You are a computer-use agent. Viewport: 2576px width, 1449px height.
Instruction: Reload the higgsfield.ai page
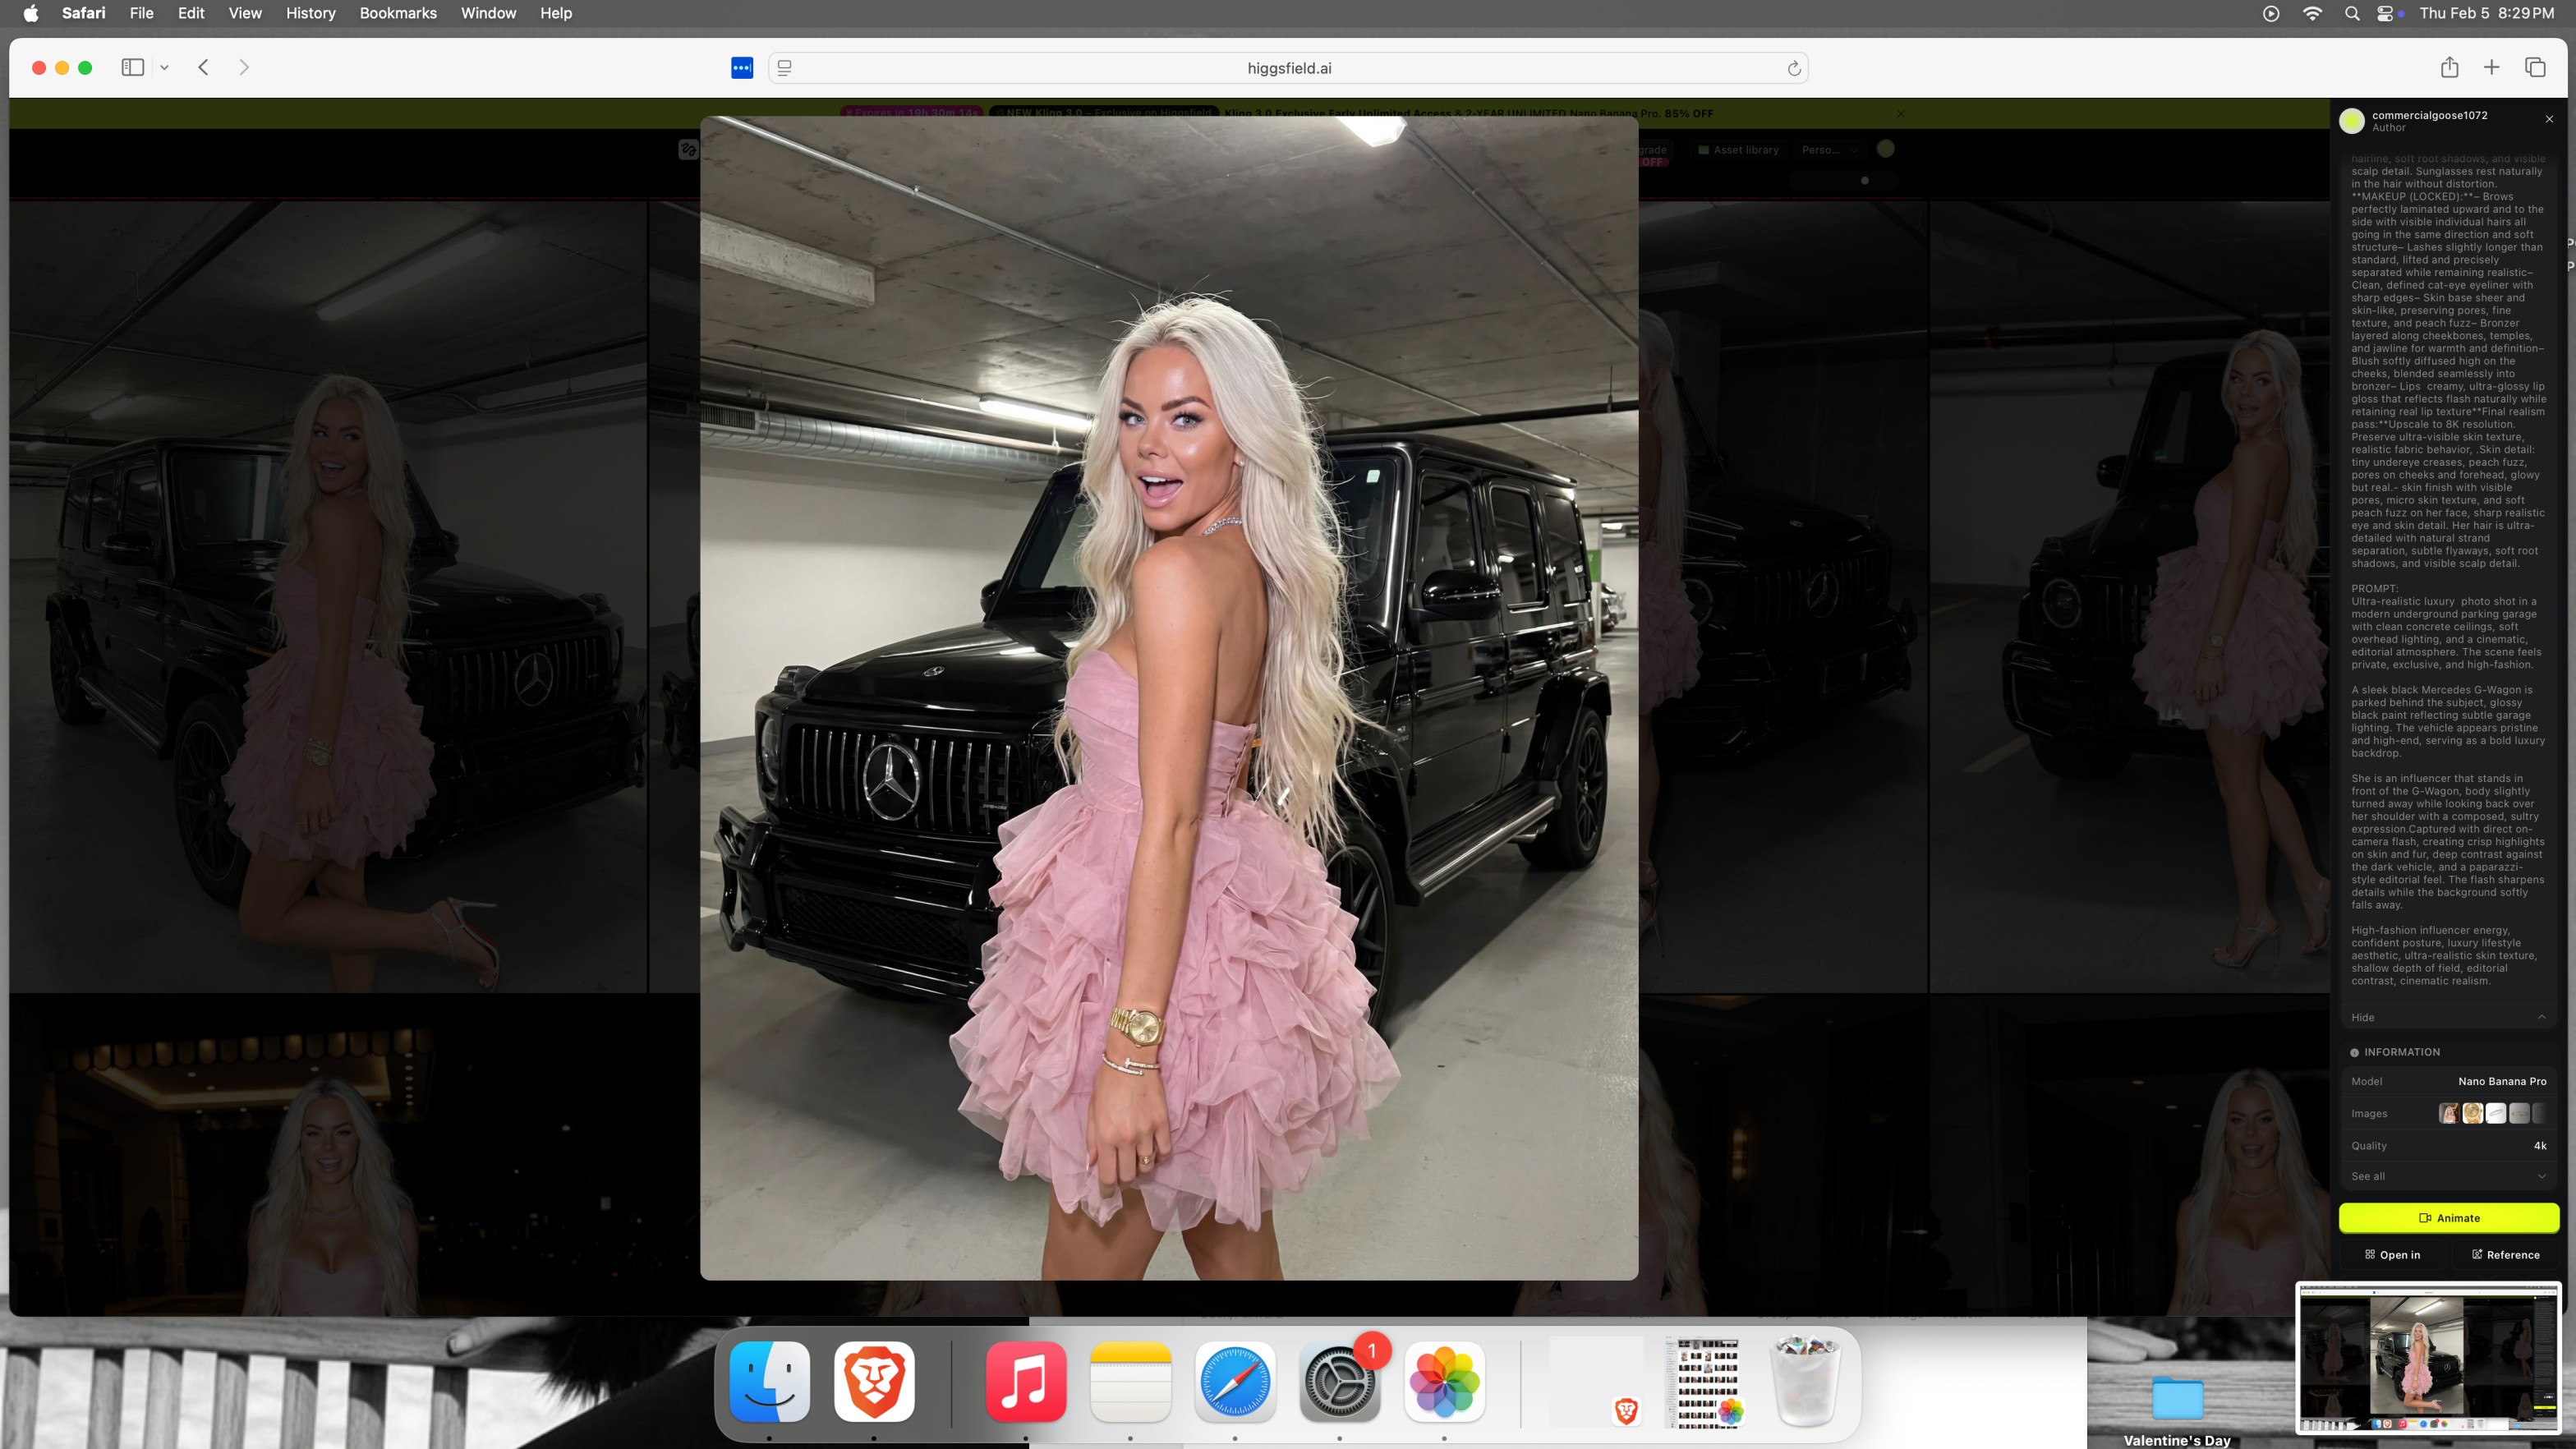click(x=1794, y=68)
